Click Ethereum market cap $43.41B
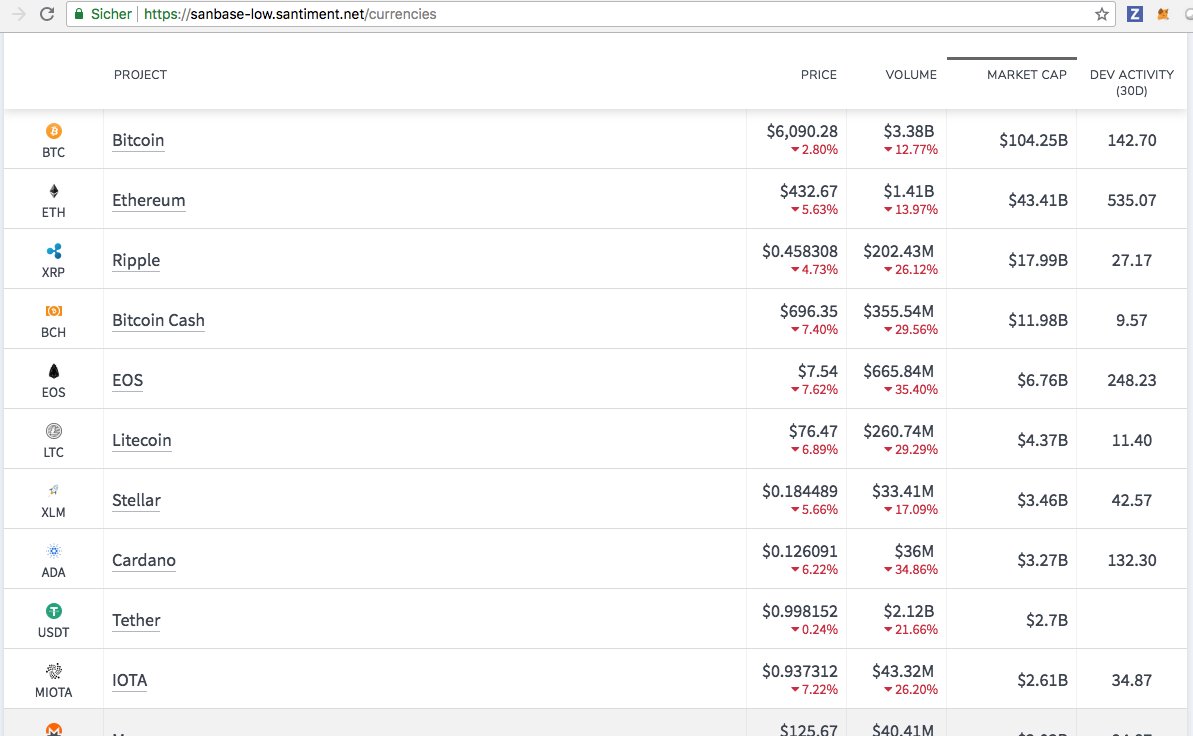Screen dimensions: 1193x736 (1038, 200)
